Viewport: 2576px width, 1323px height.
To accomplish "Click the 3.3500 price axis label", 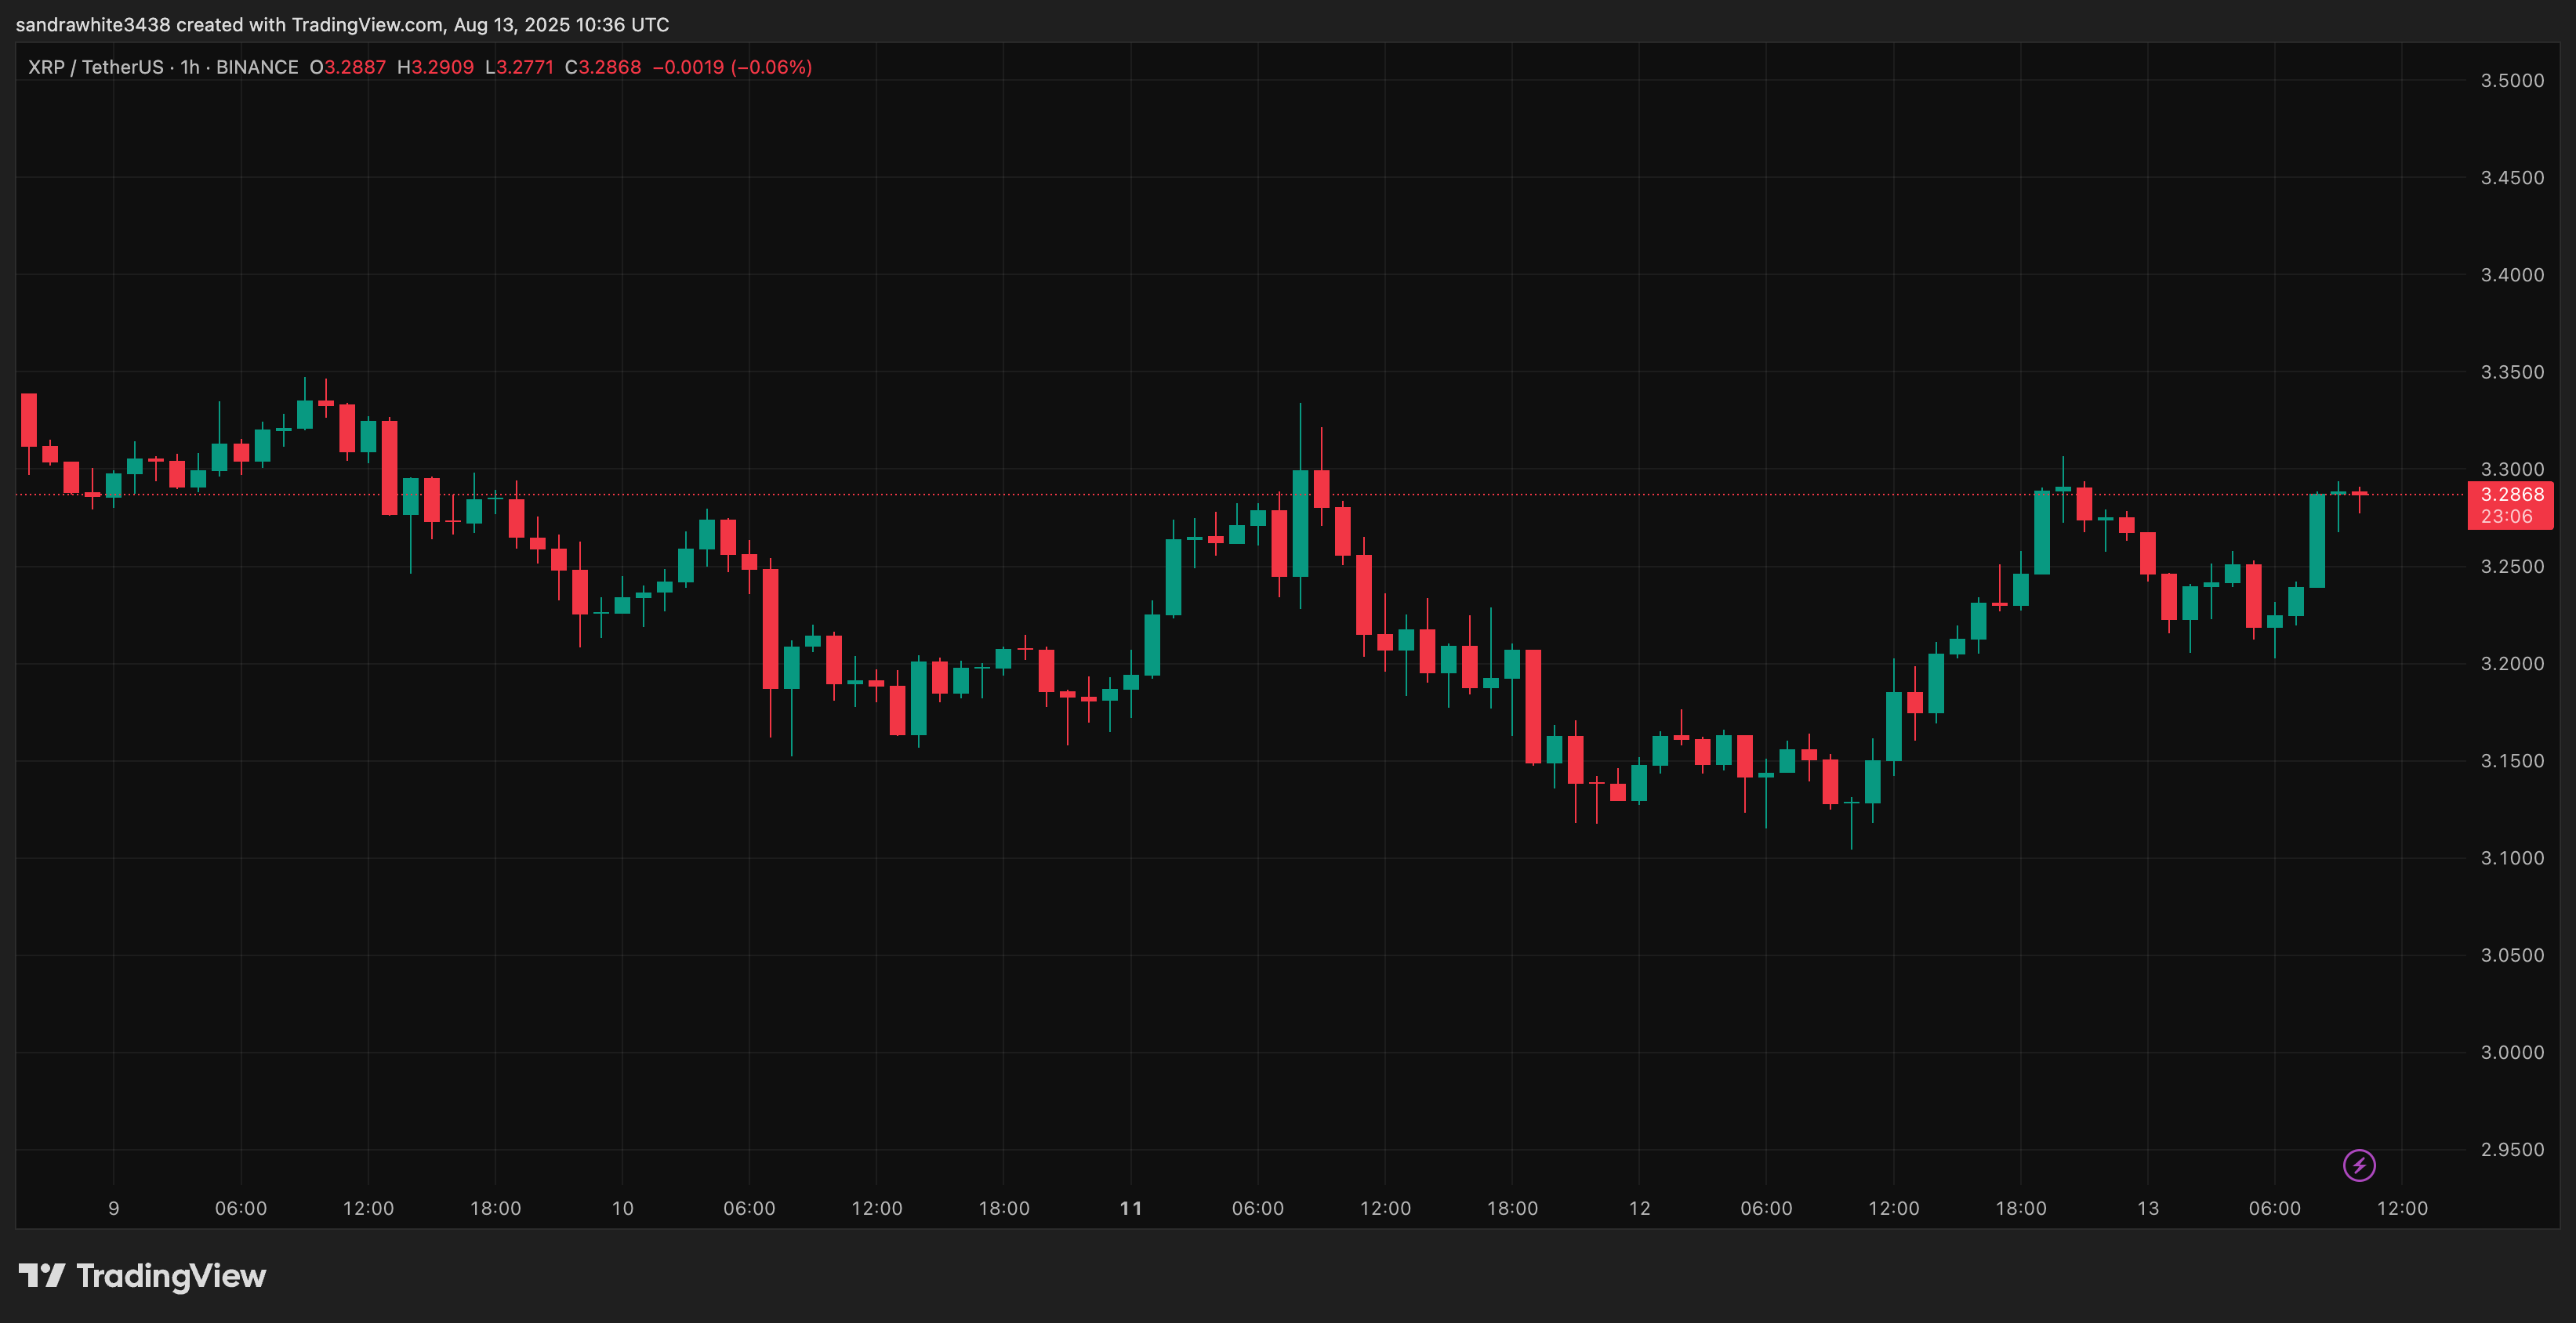I will click(2512, 372).
